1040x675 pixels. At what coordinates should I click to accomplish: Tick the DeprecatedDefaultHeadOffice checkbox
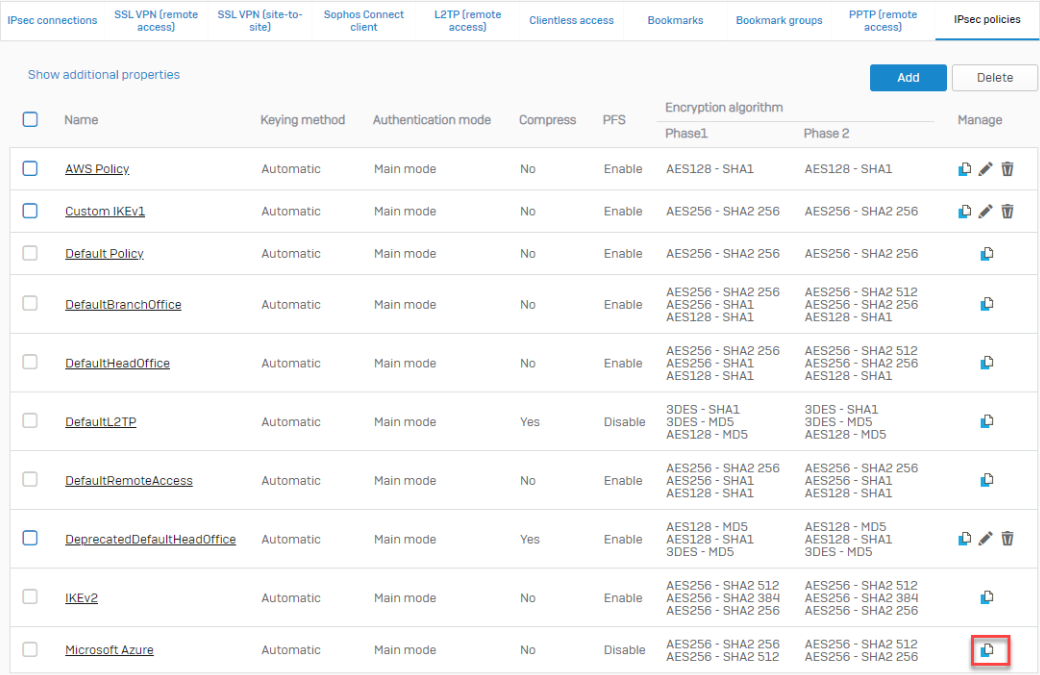pos(30,538)
